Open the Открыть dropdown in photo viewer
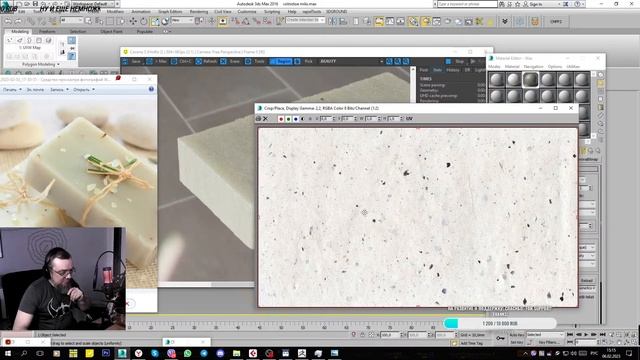 click(x=84, y=89)
